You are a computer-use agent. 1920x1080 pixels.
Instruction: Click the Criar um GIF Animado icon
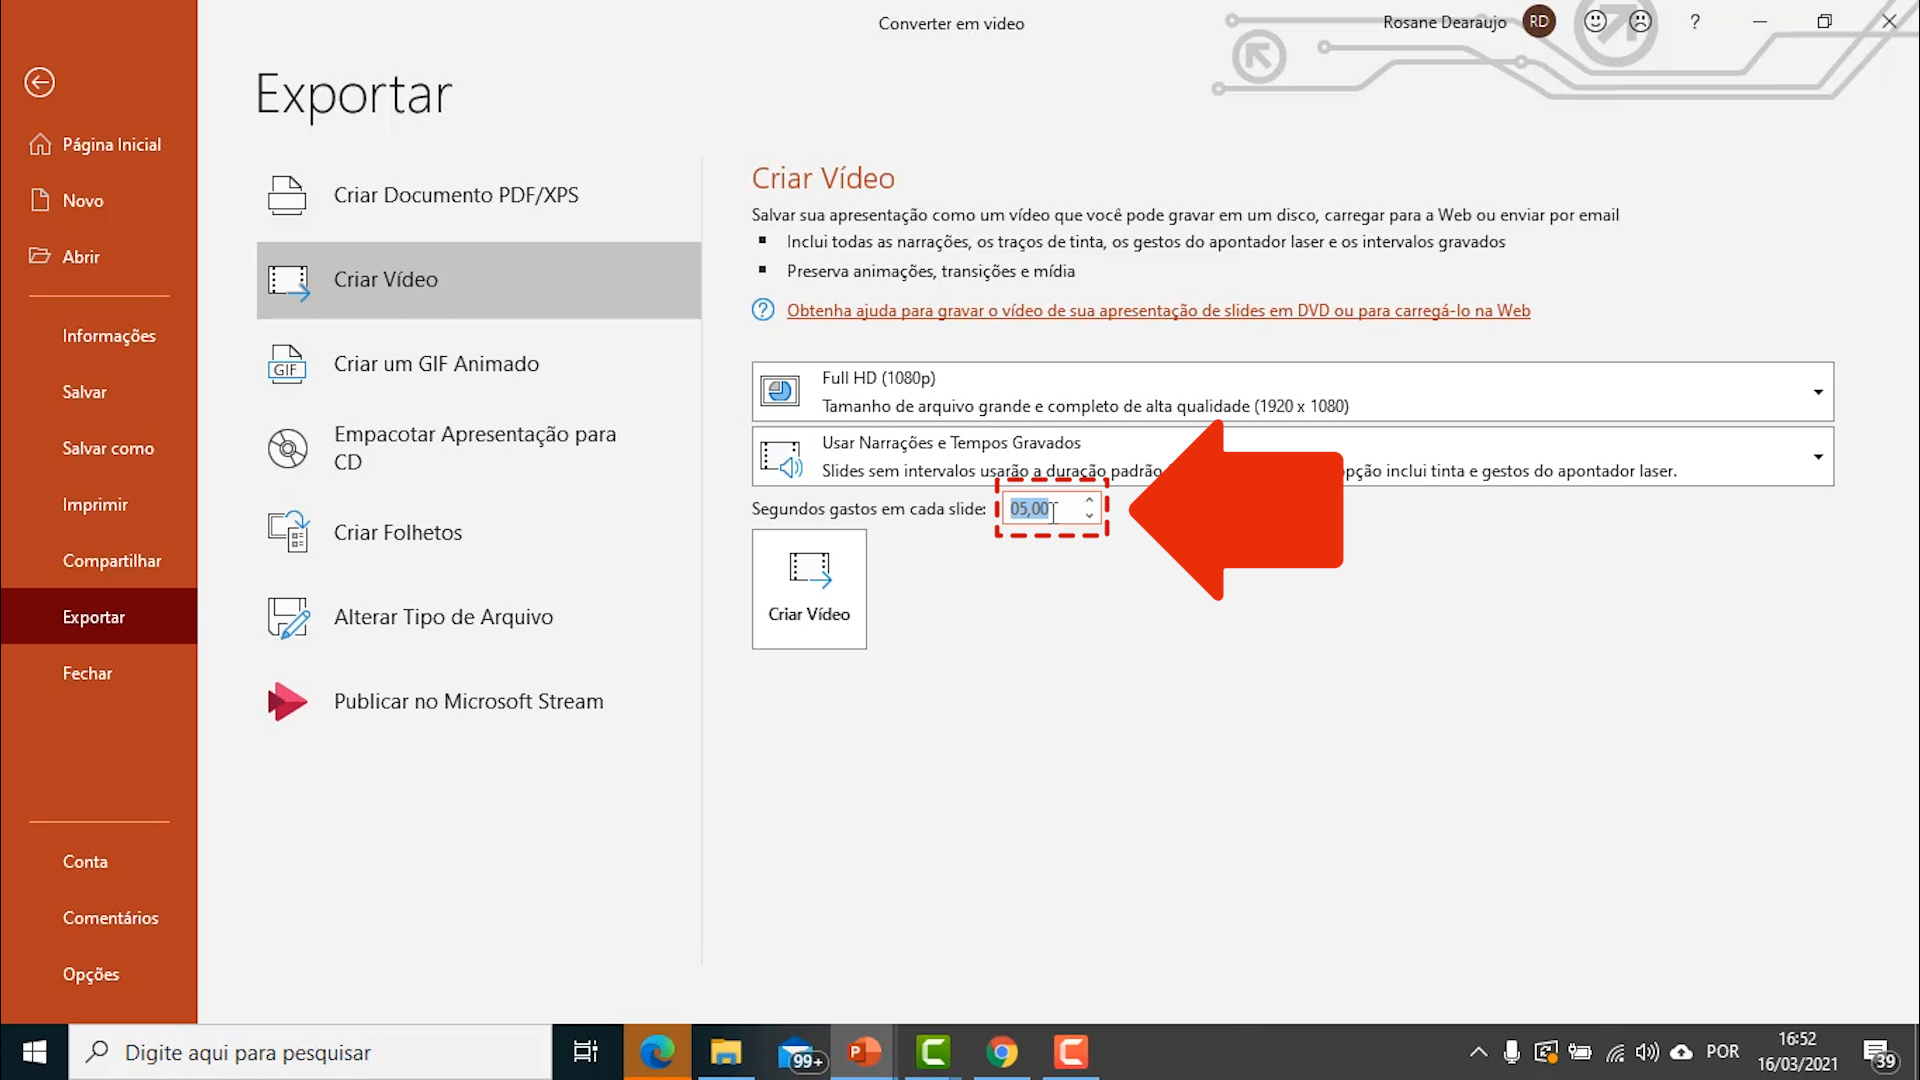pyautogui.click(x=287, y=364)
